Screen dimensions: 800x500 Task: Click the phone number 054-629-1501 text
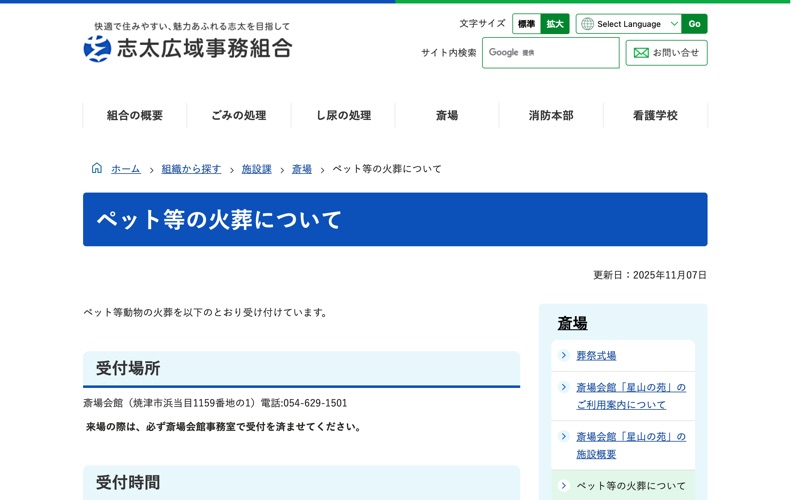[x=315, y=403]
